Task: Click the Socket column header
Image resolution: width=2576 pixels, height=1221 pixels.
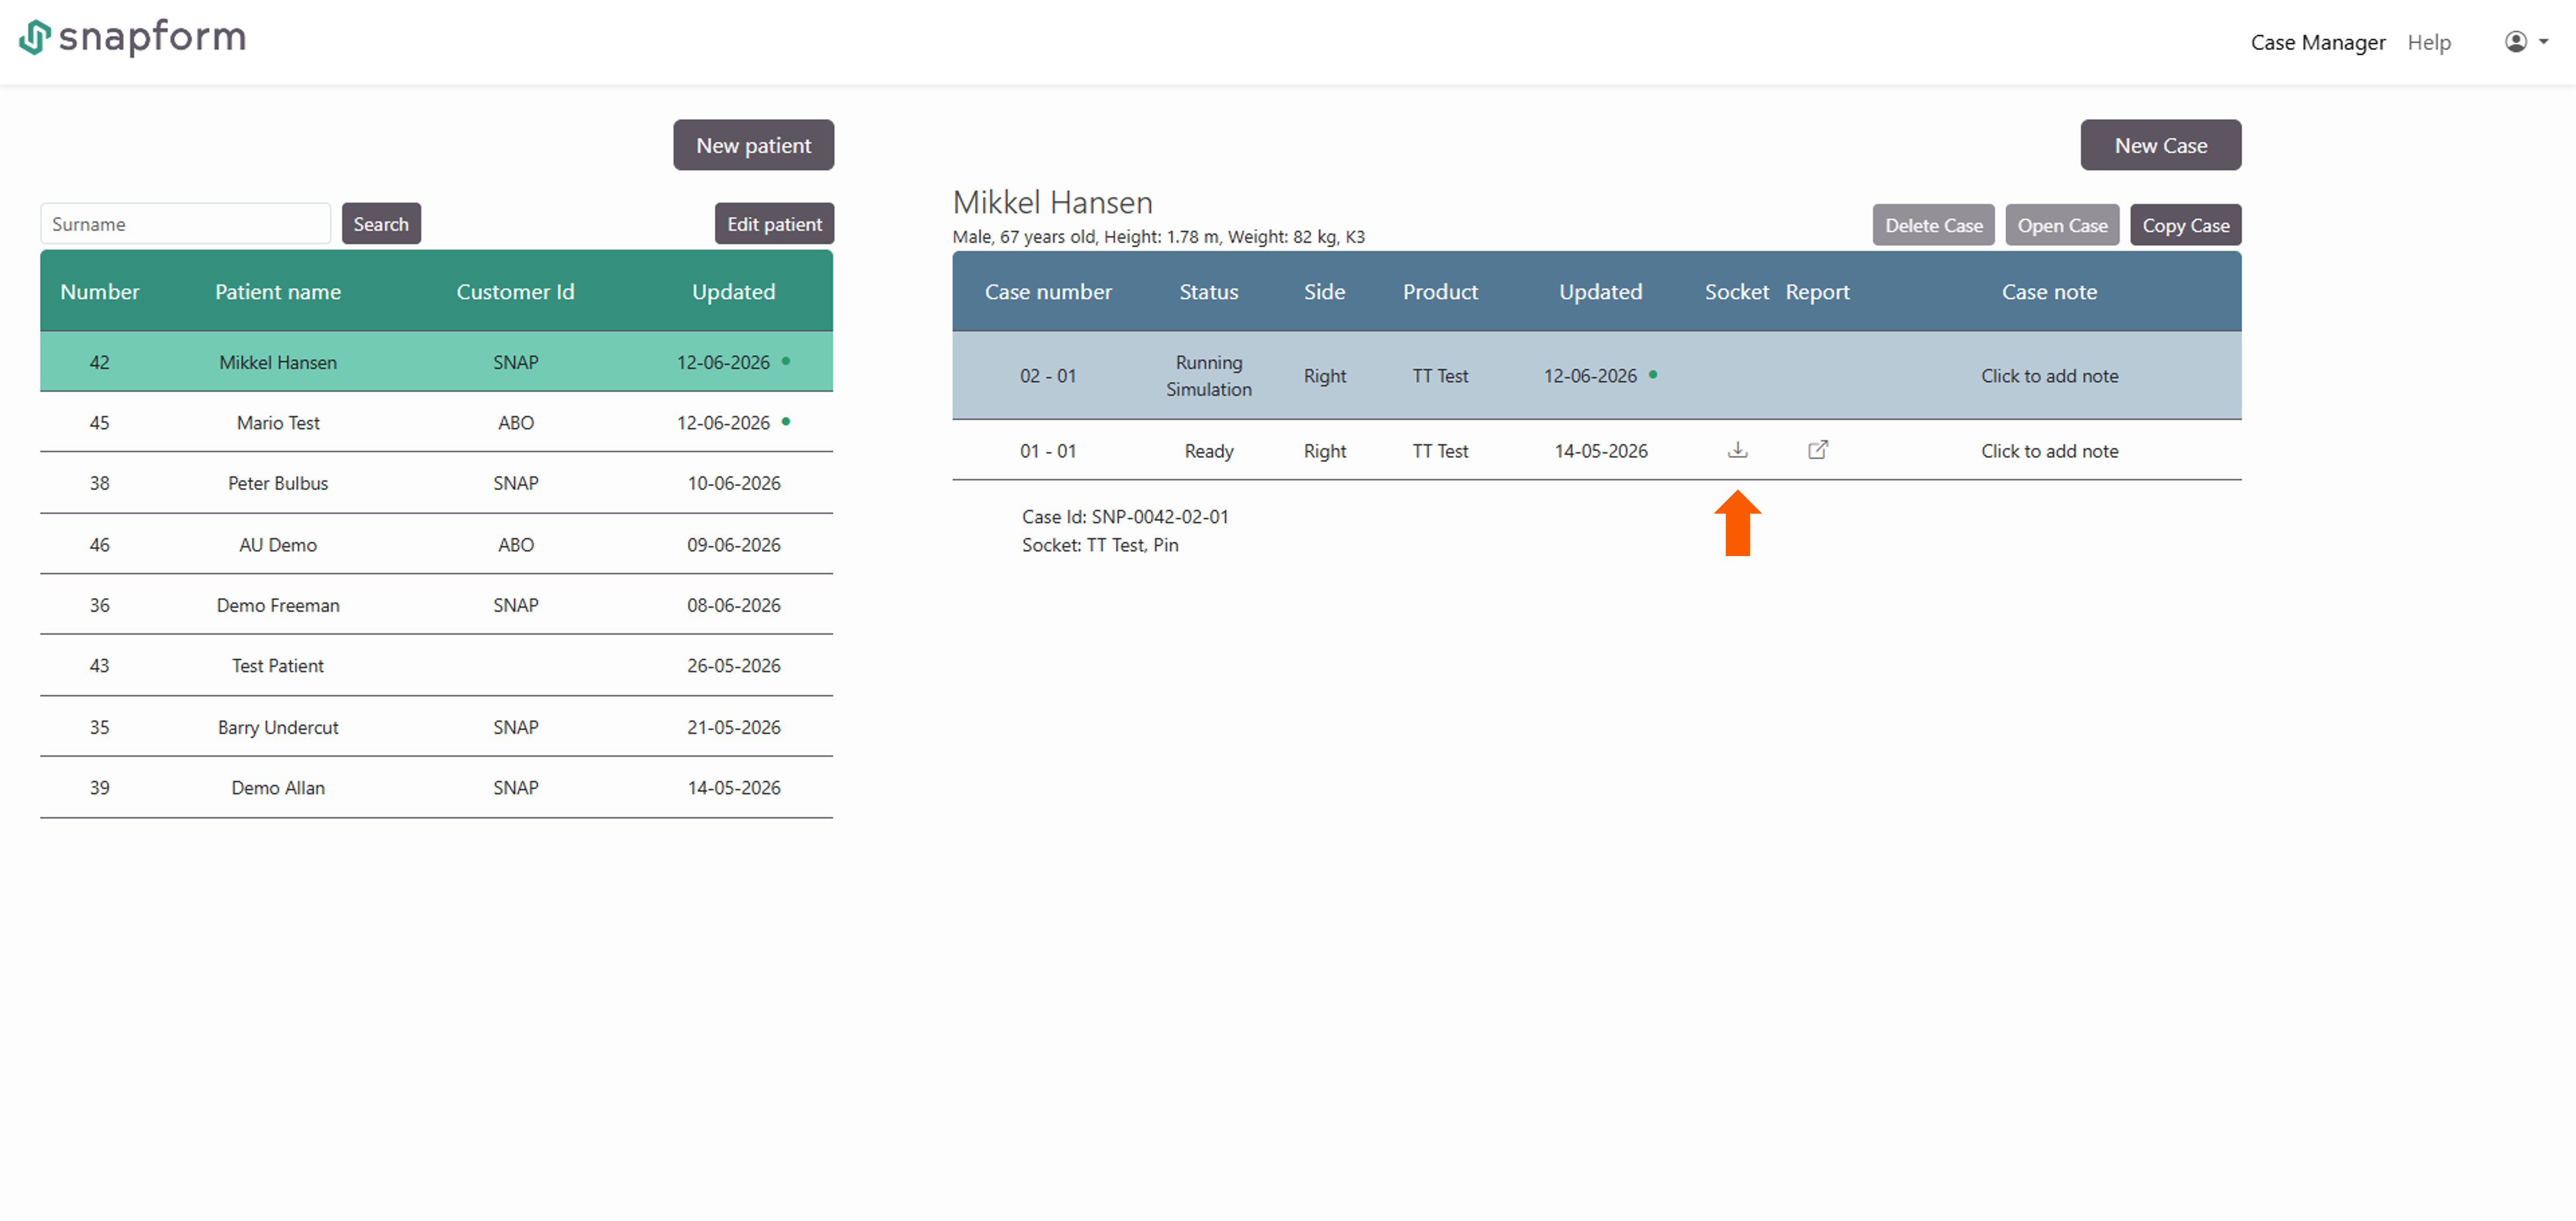Action: [x=1736, y=291]
